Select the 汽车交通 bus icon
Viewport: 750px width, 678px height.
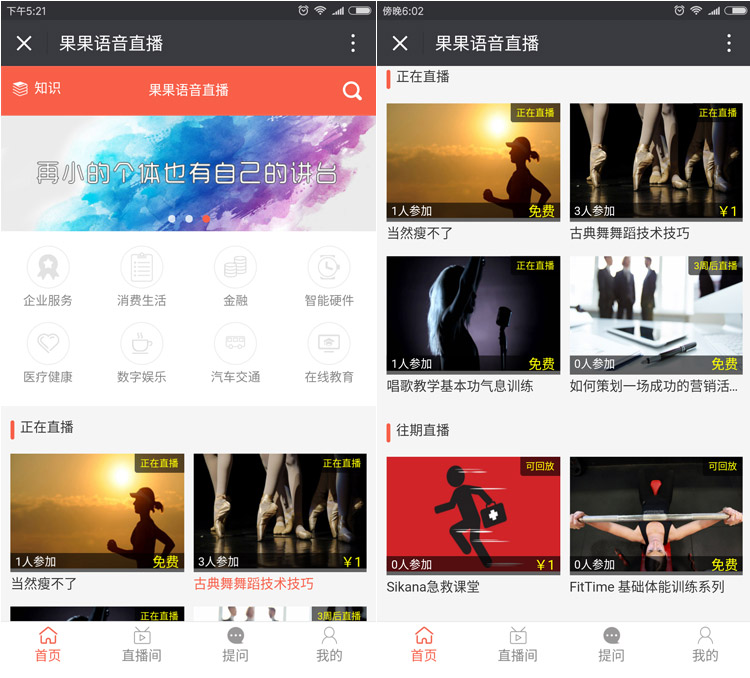tap(235, 343)
